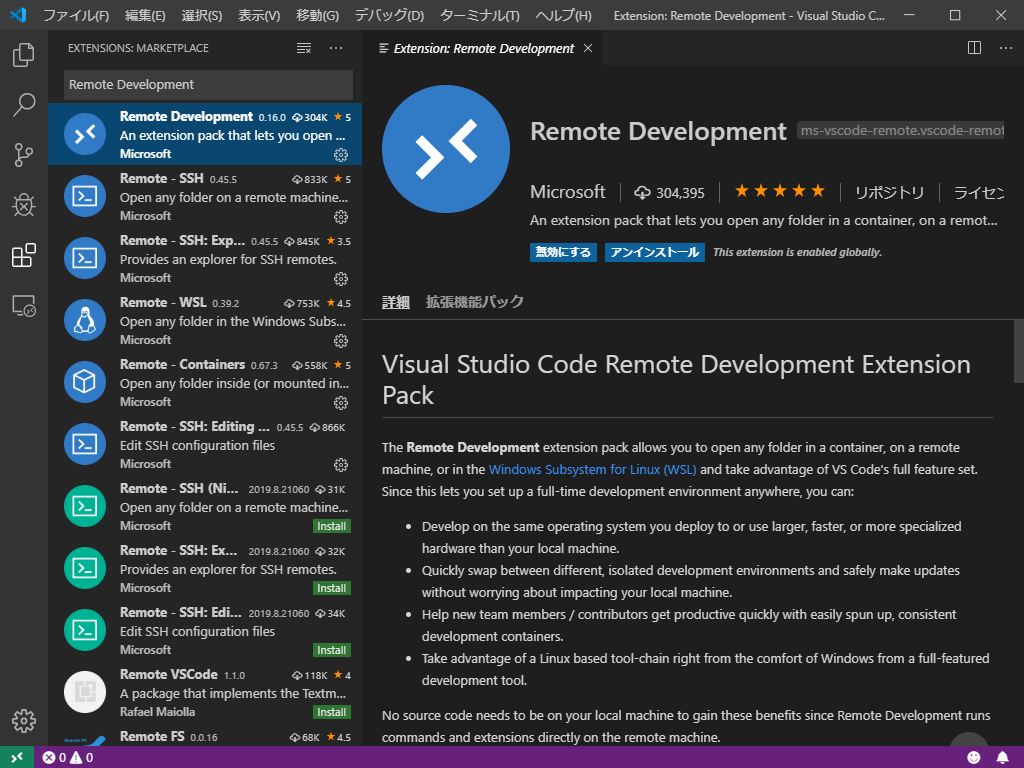Open the Manage gear in activity bar
Viewport: 1024px width, 768px height.
point(24,721)
